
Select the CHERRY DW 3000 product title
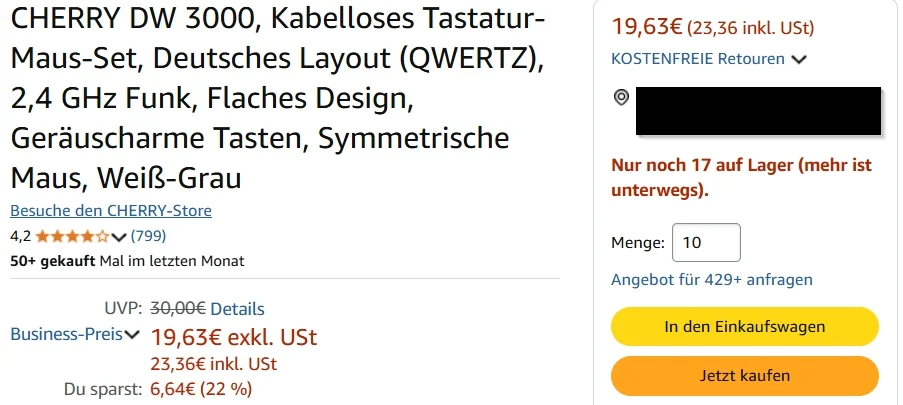click(278, 99)
